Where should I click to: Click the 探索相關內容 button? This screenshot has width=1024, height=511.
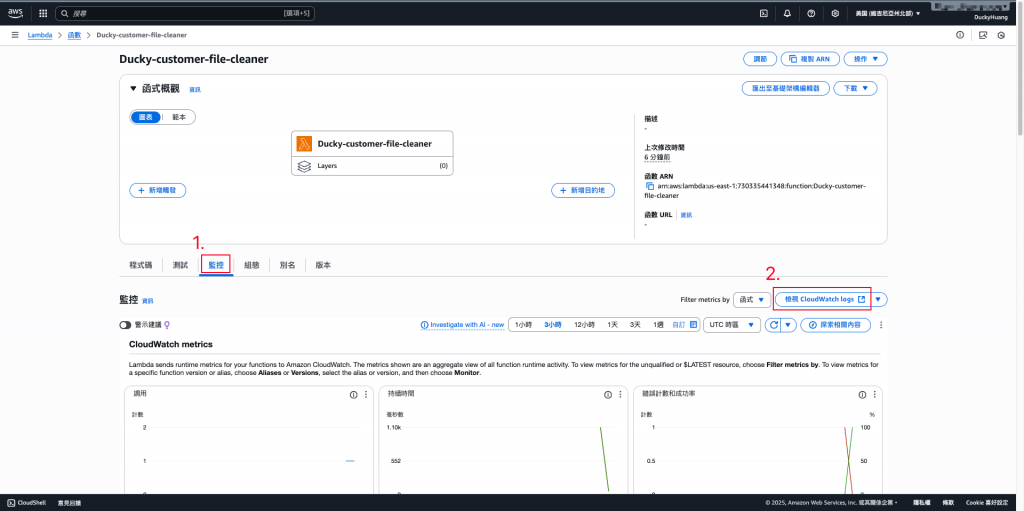836,325
